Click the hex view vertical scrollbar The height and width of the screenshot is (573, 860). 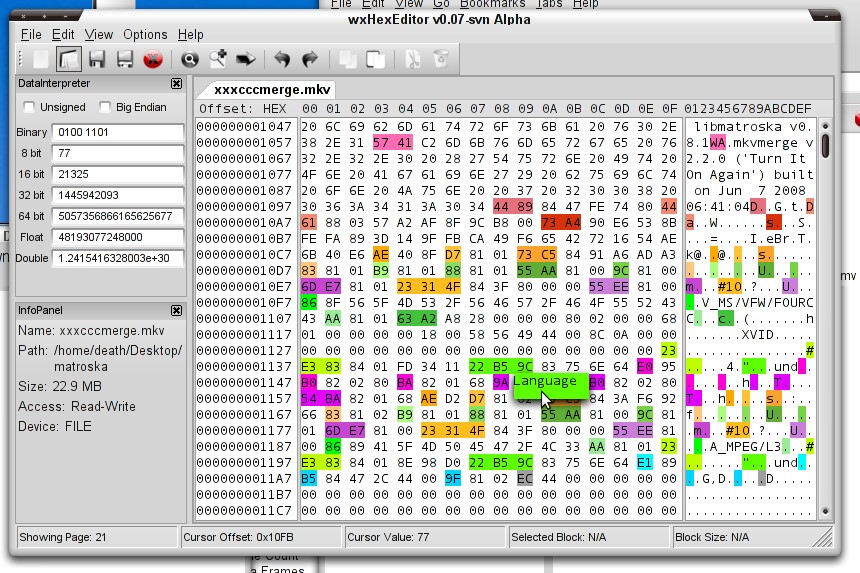point(826,300)
